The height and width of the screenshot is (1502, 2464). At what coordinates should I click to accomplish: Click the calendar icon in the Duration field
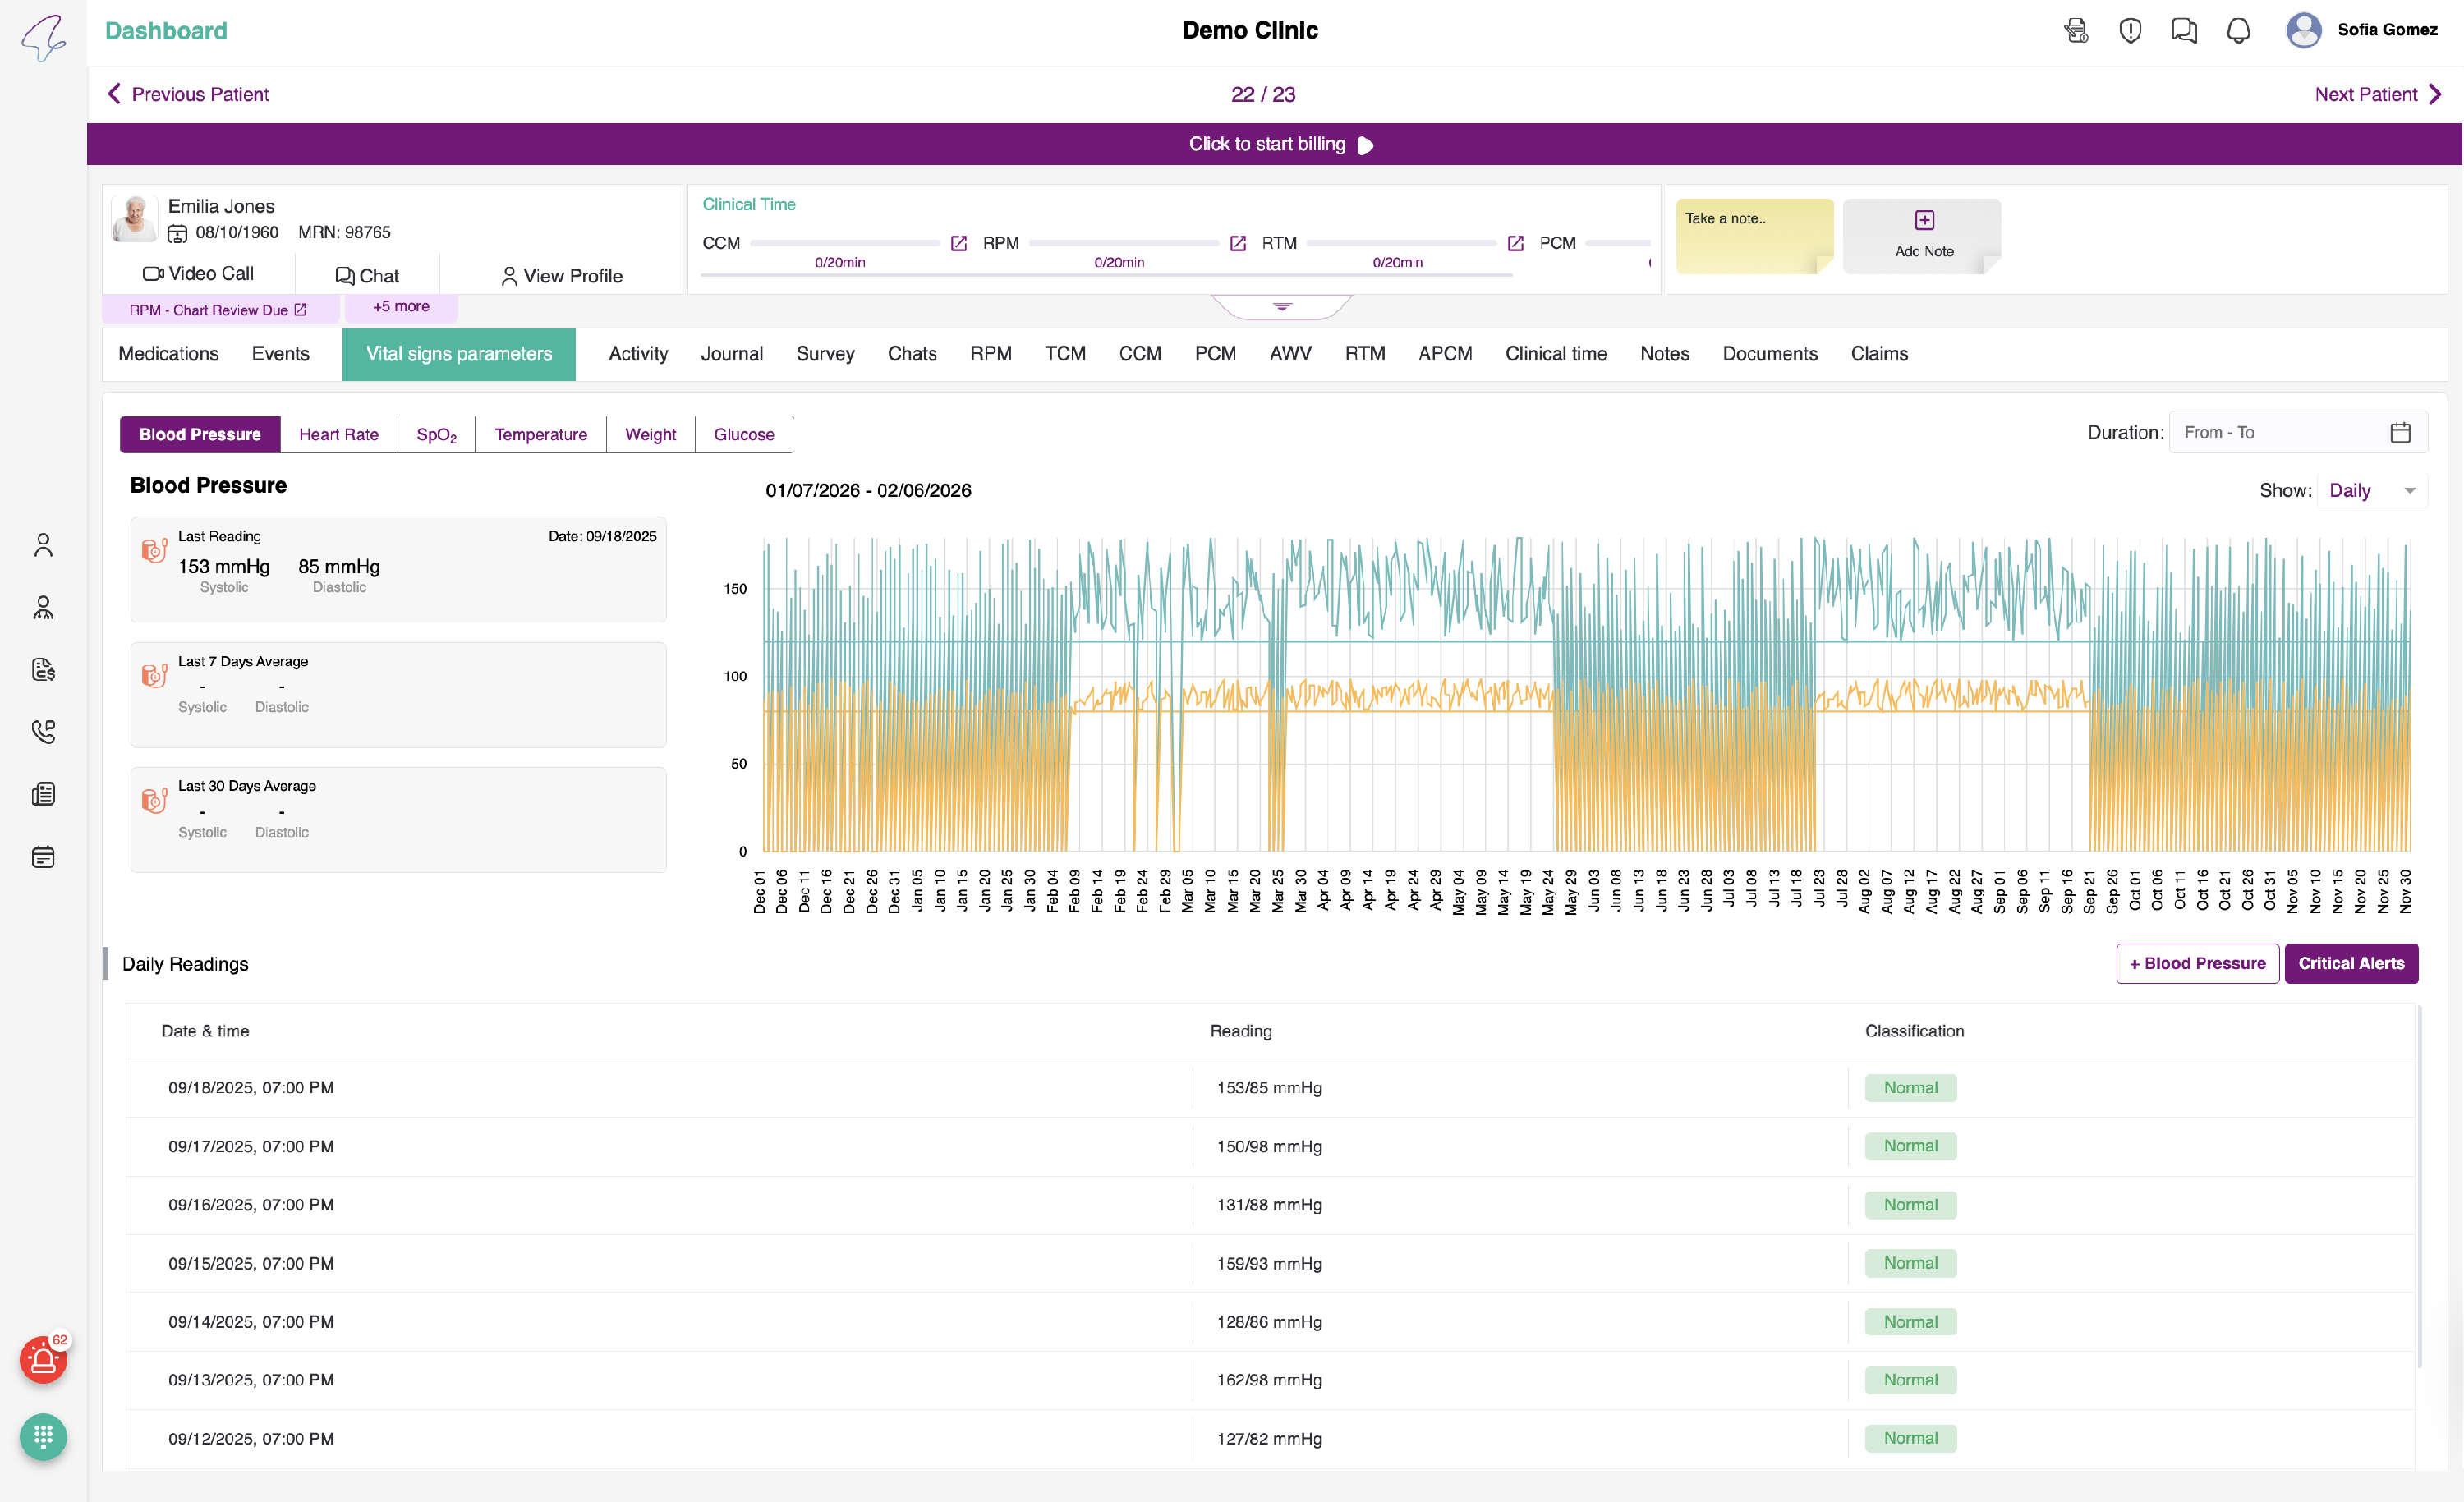[2400, 432]
